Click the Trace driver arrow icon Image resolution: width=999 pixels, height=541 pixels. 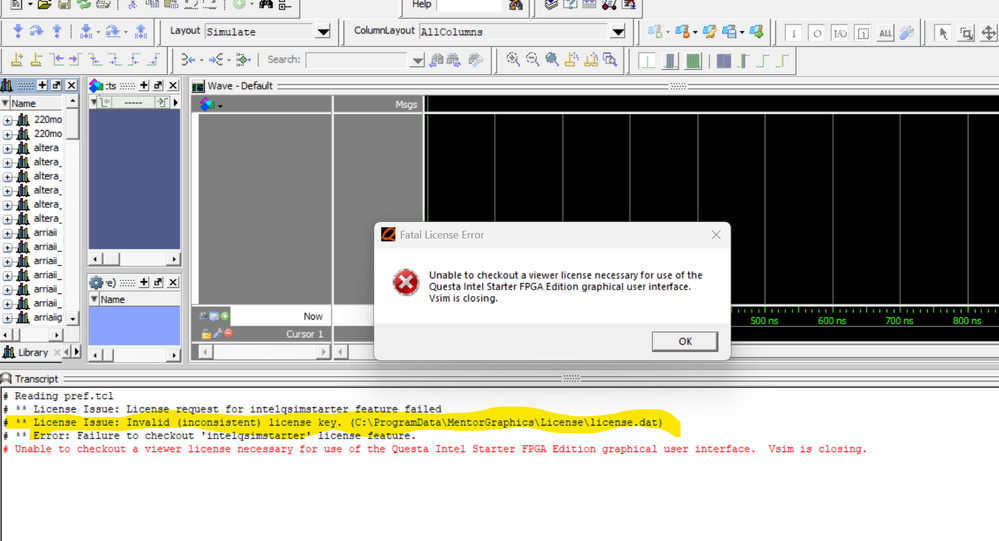click(x=187, y=60)
